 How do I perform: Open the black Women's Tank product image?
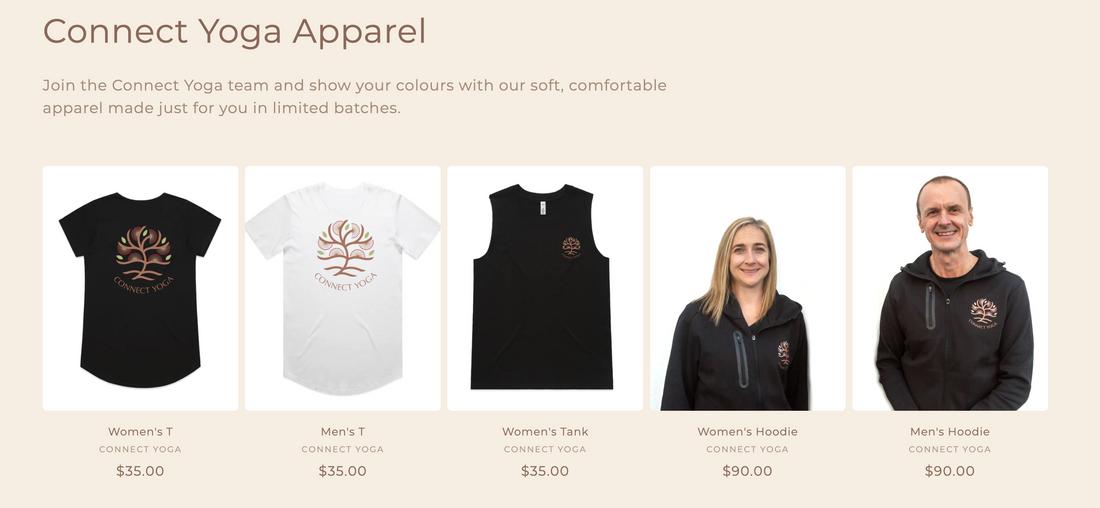coord(545,288)
